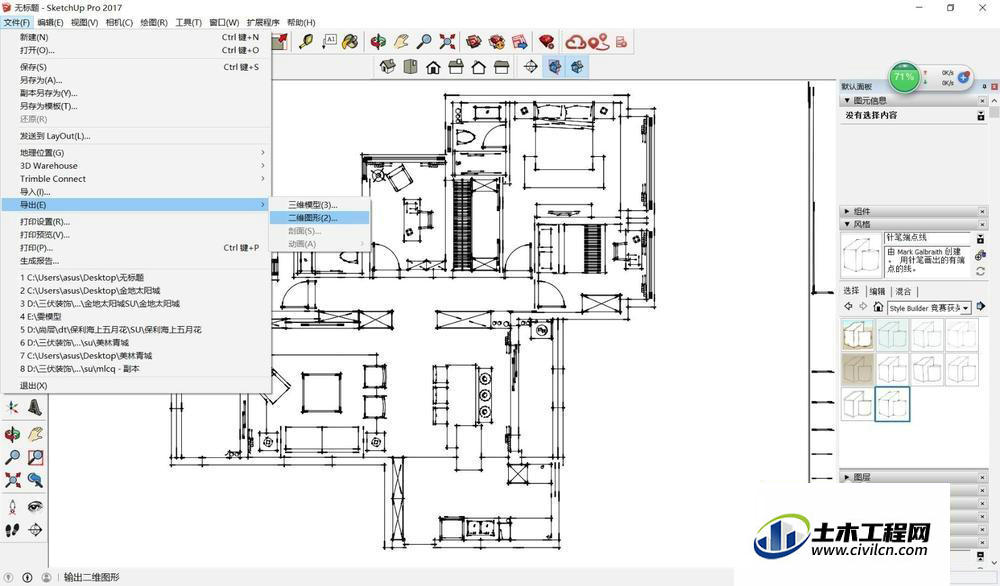Click Zoom Extents in top toolbar
This screenshot has width=1000, height=586.
pyautogui.click(x=447, y=42)
